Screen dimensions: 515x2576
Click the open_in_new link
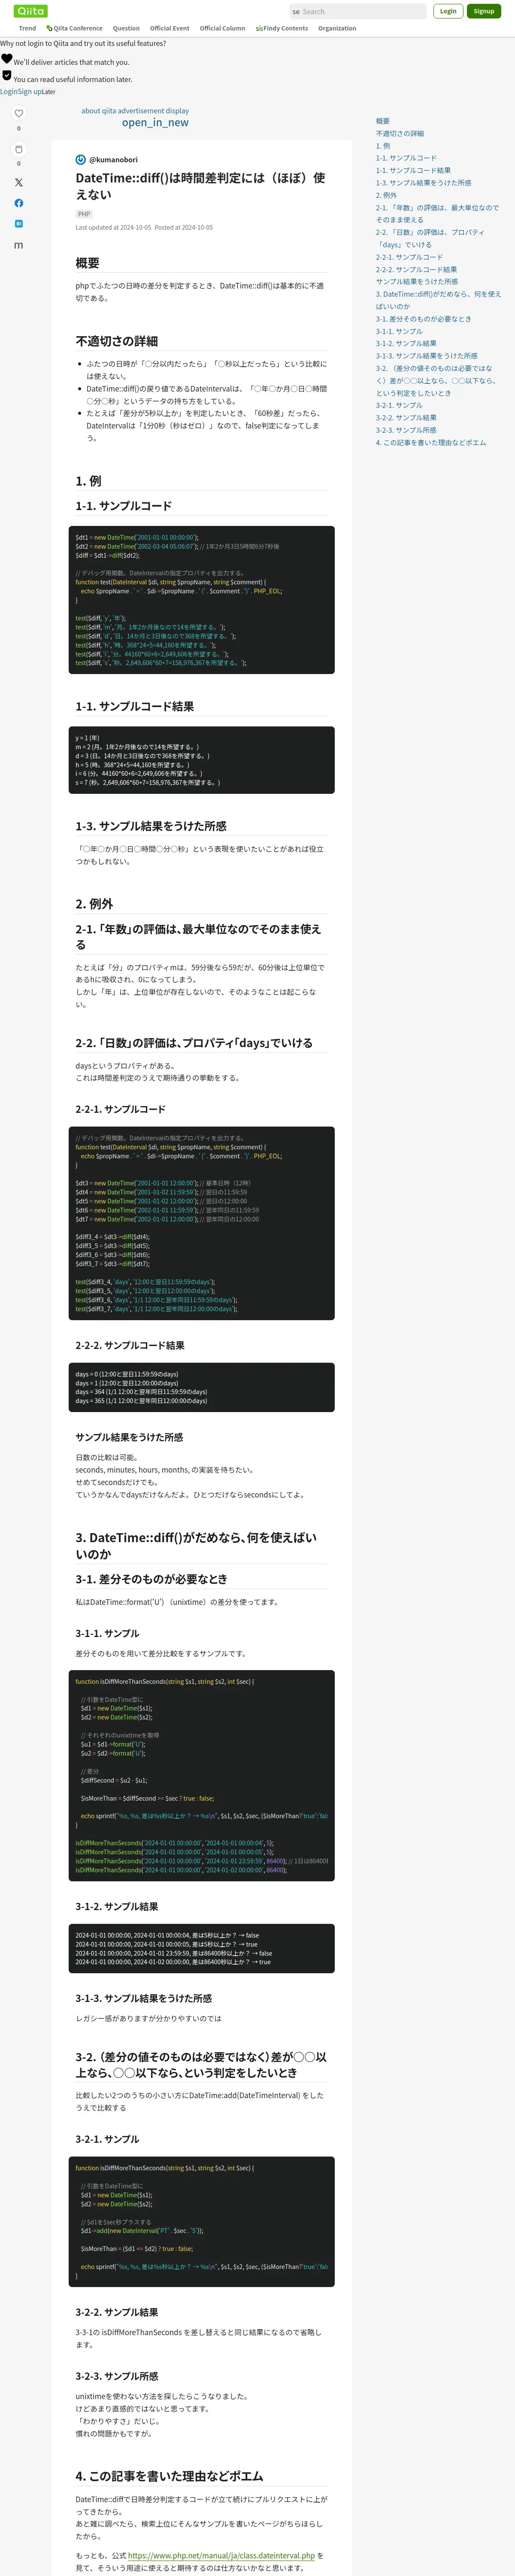[x=155, y=123]
